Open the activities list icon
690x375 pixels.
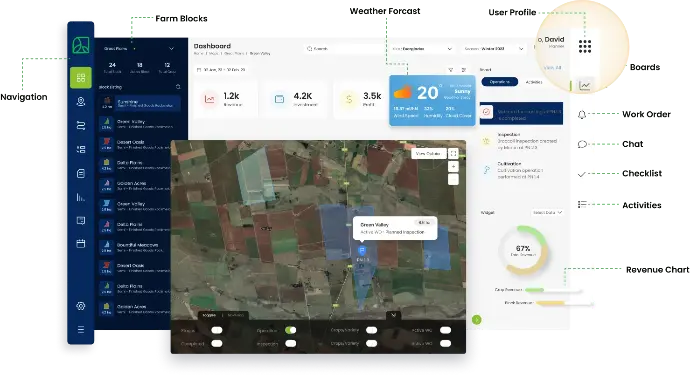coord(582,204)
